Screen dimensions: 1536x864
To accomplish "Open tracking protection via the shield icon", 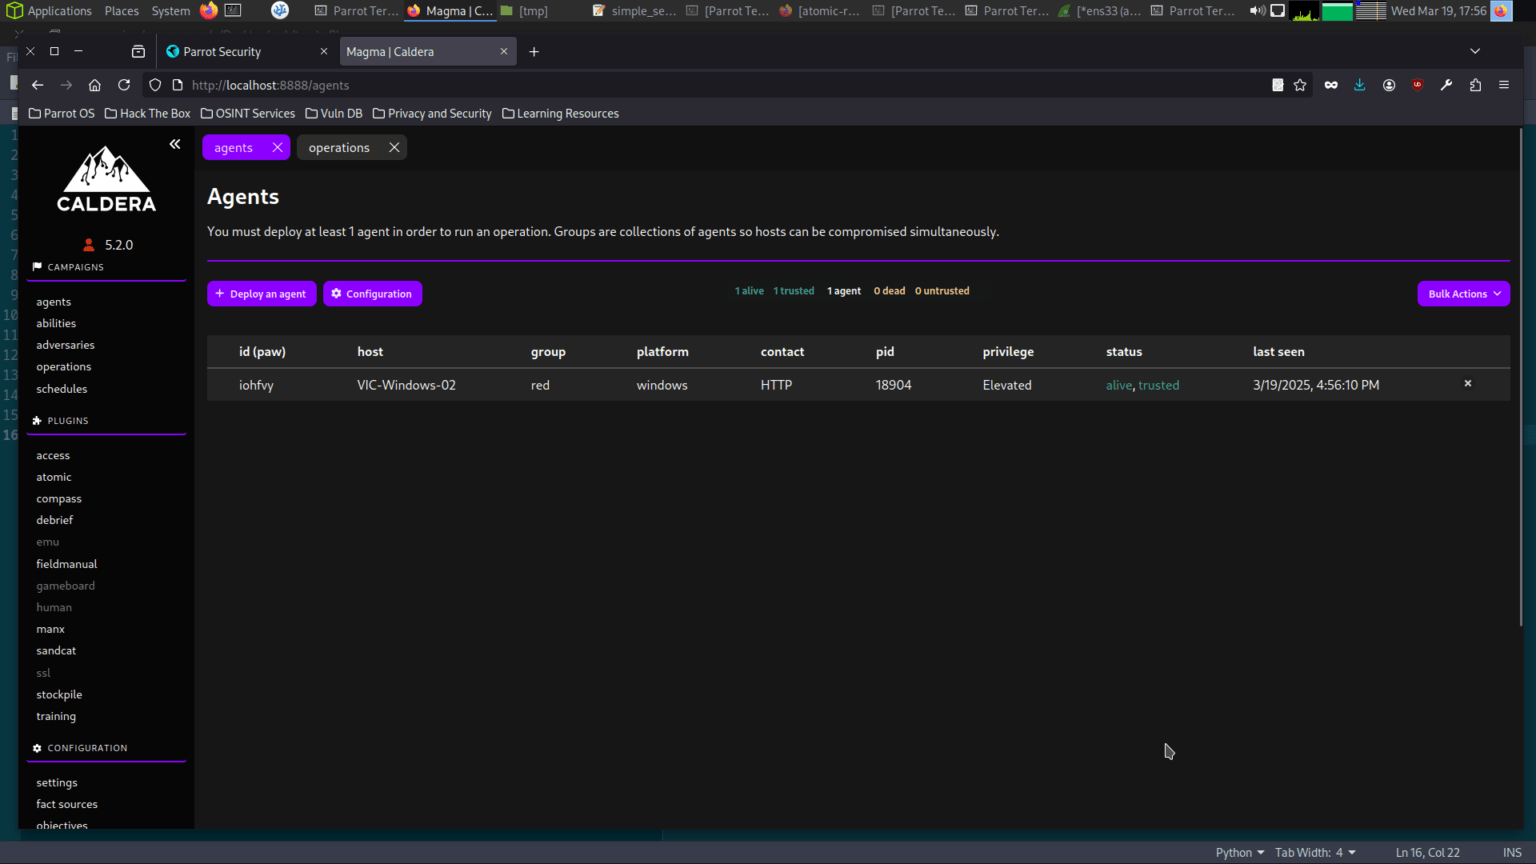I will [155, 85].
